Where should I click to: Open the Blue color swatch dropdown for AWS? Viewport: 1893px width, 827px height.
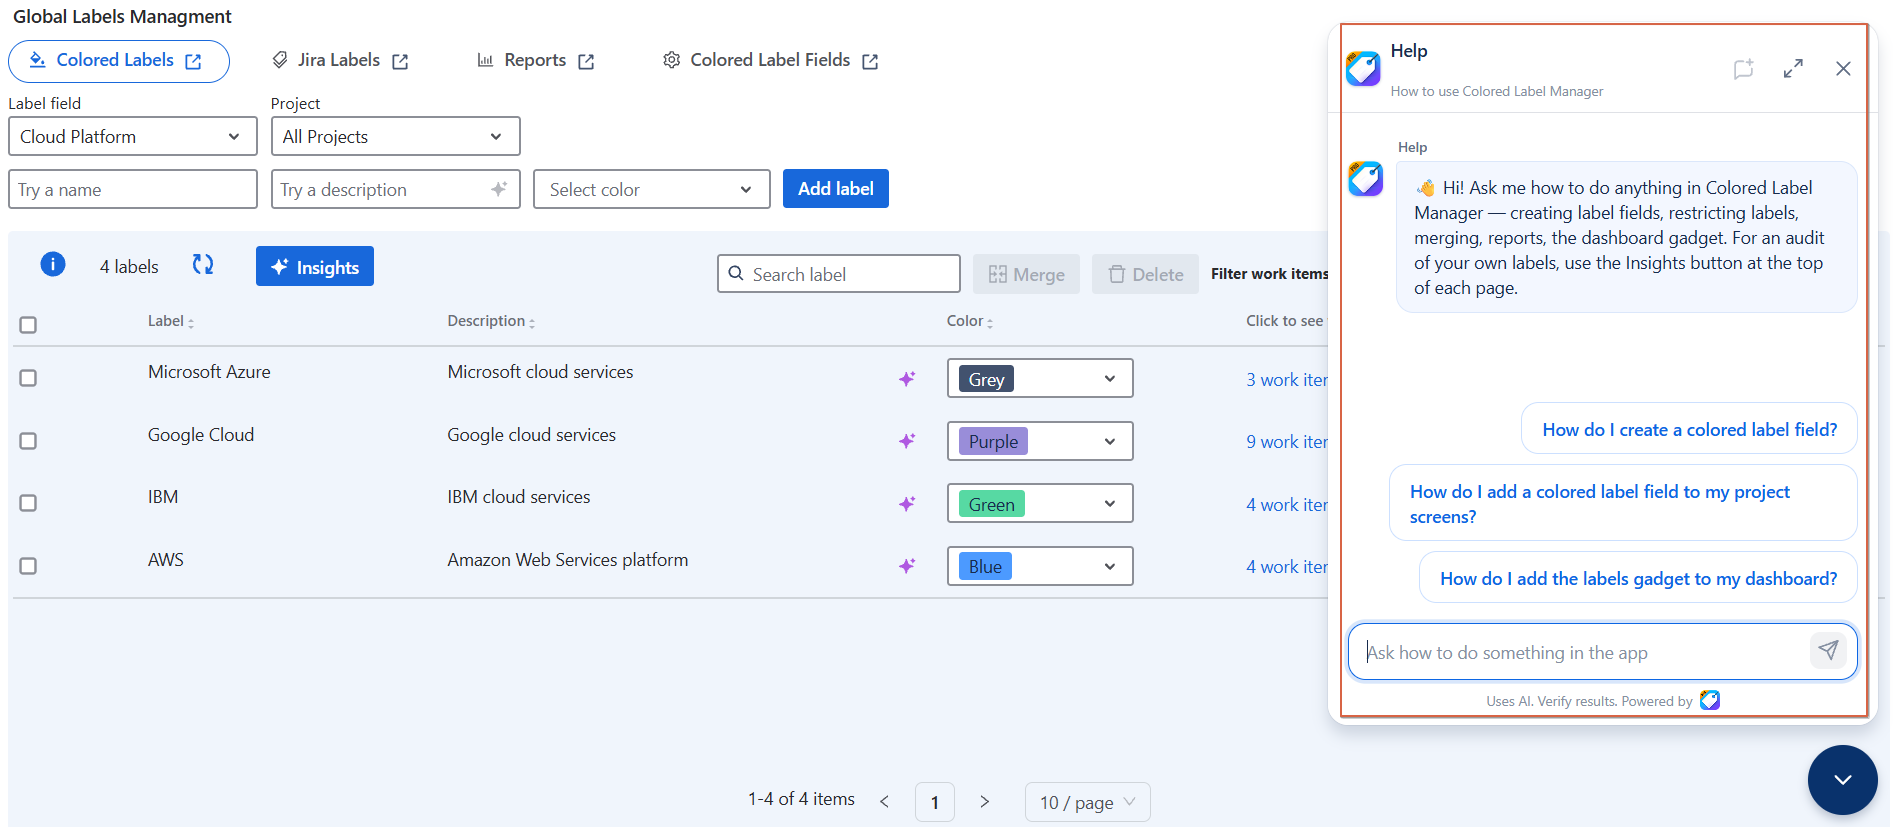(x=1040, y=566)
